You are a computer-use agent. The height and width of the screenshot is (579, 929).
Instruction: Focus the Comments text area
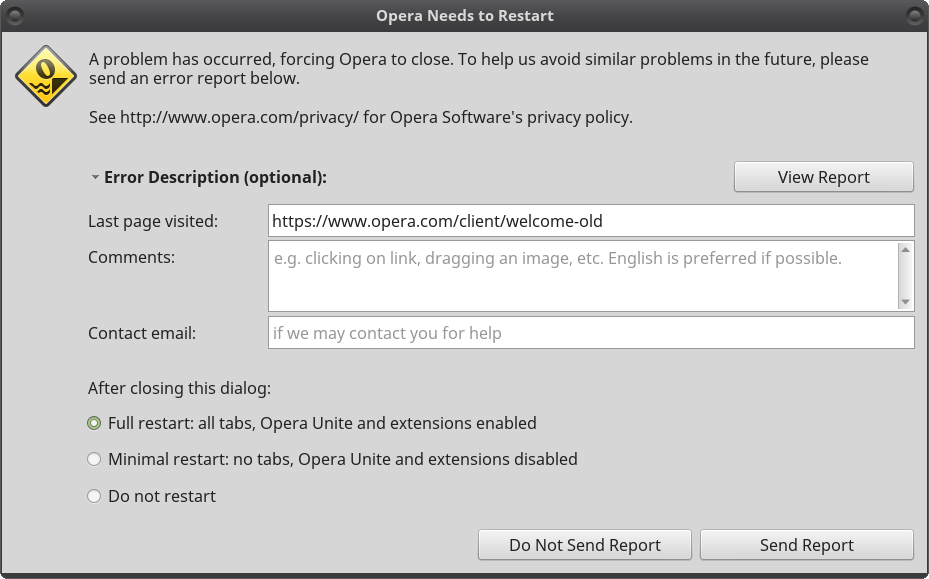583,276
